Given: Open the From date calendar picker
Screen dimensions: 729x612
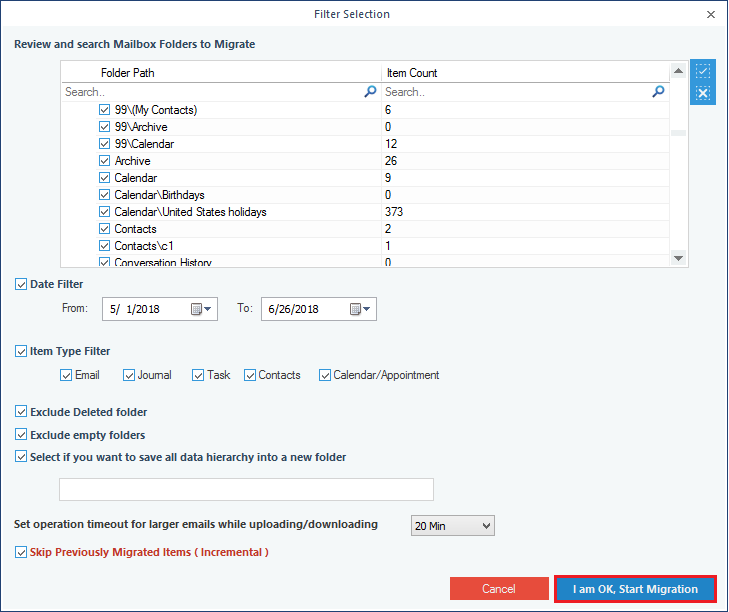Looking at the screenshot, I should (x=202, y=309).
